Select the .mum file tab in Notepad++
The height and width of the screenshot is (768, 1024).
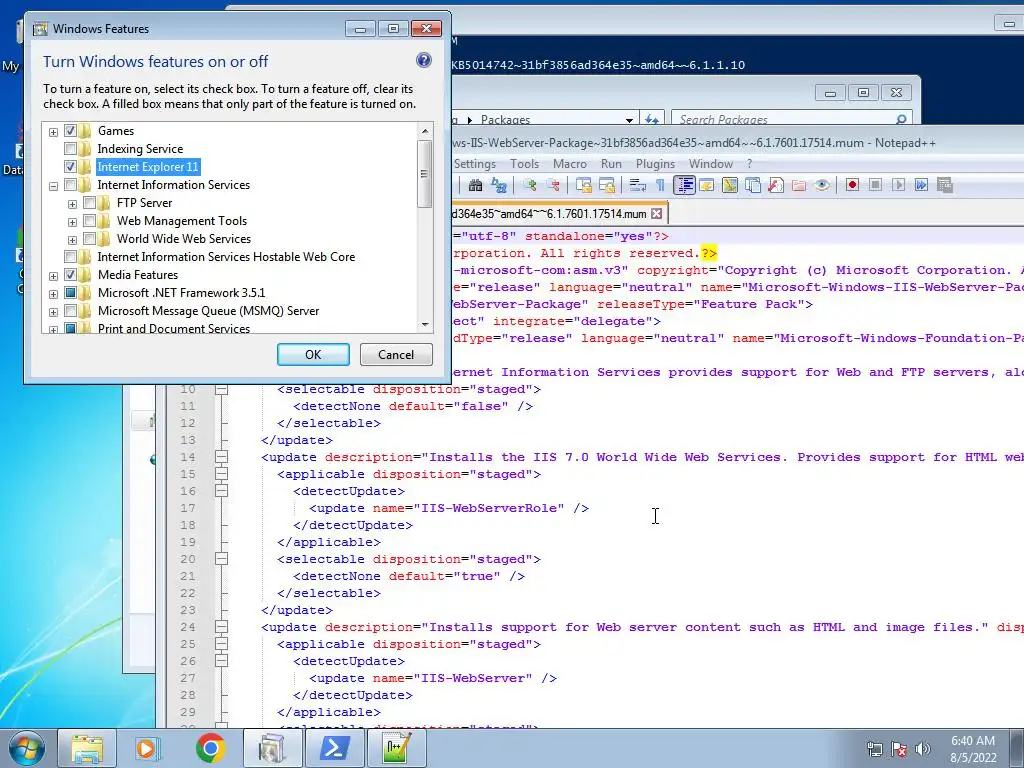pos(550,214)
